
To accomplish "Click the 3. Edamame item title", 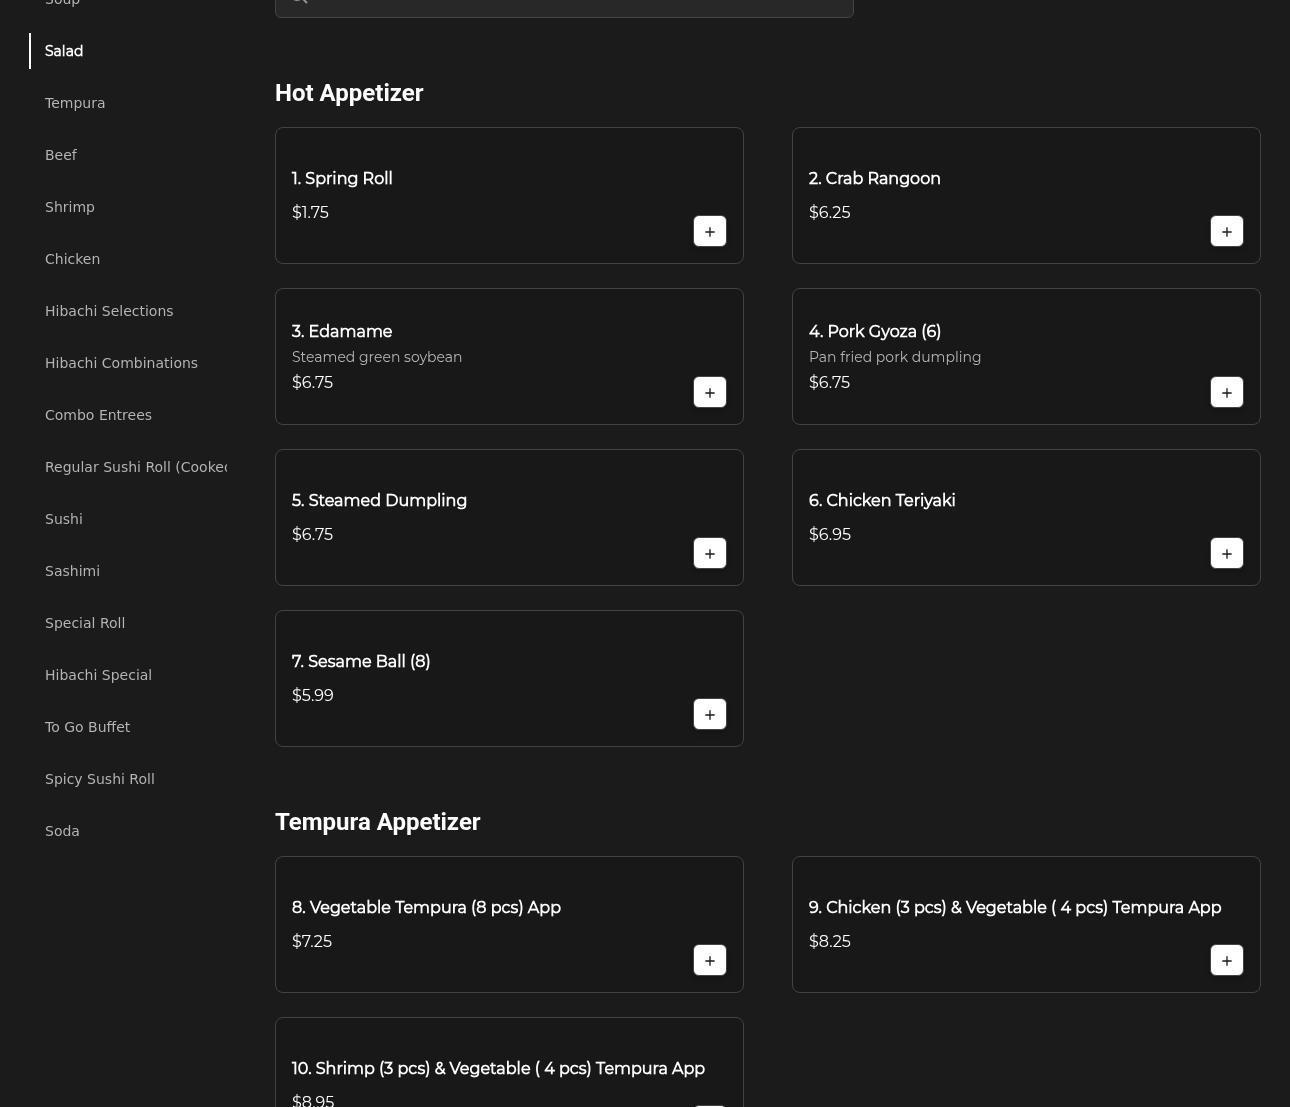I will pyautogui.click(x=342, y=332).
